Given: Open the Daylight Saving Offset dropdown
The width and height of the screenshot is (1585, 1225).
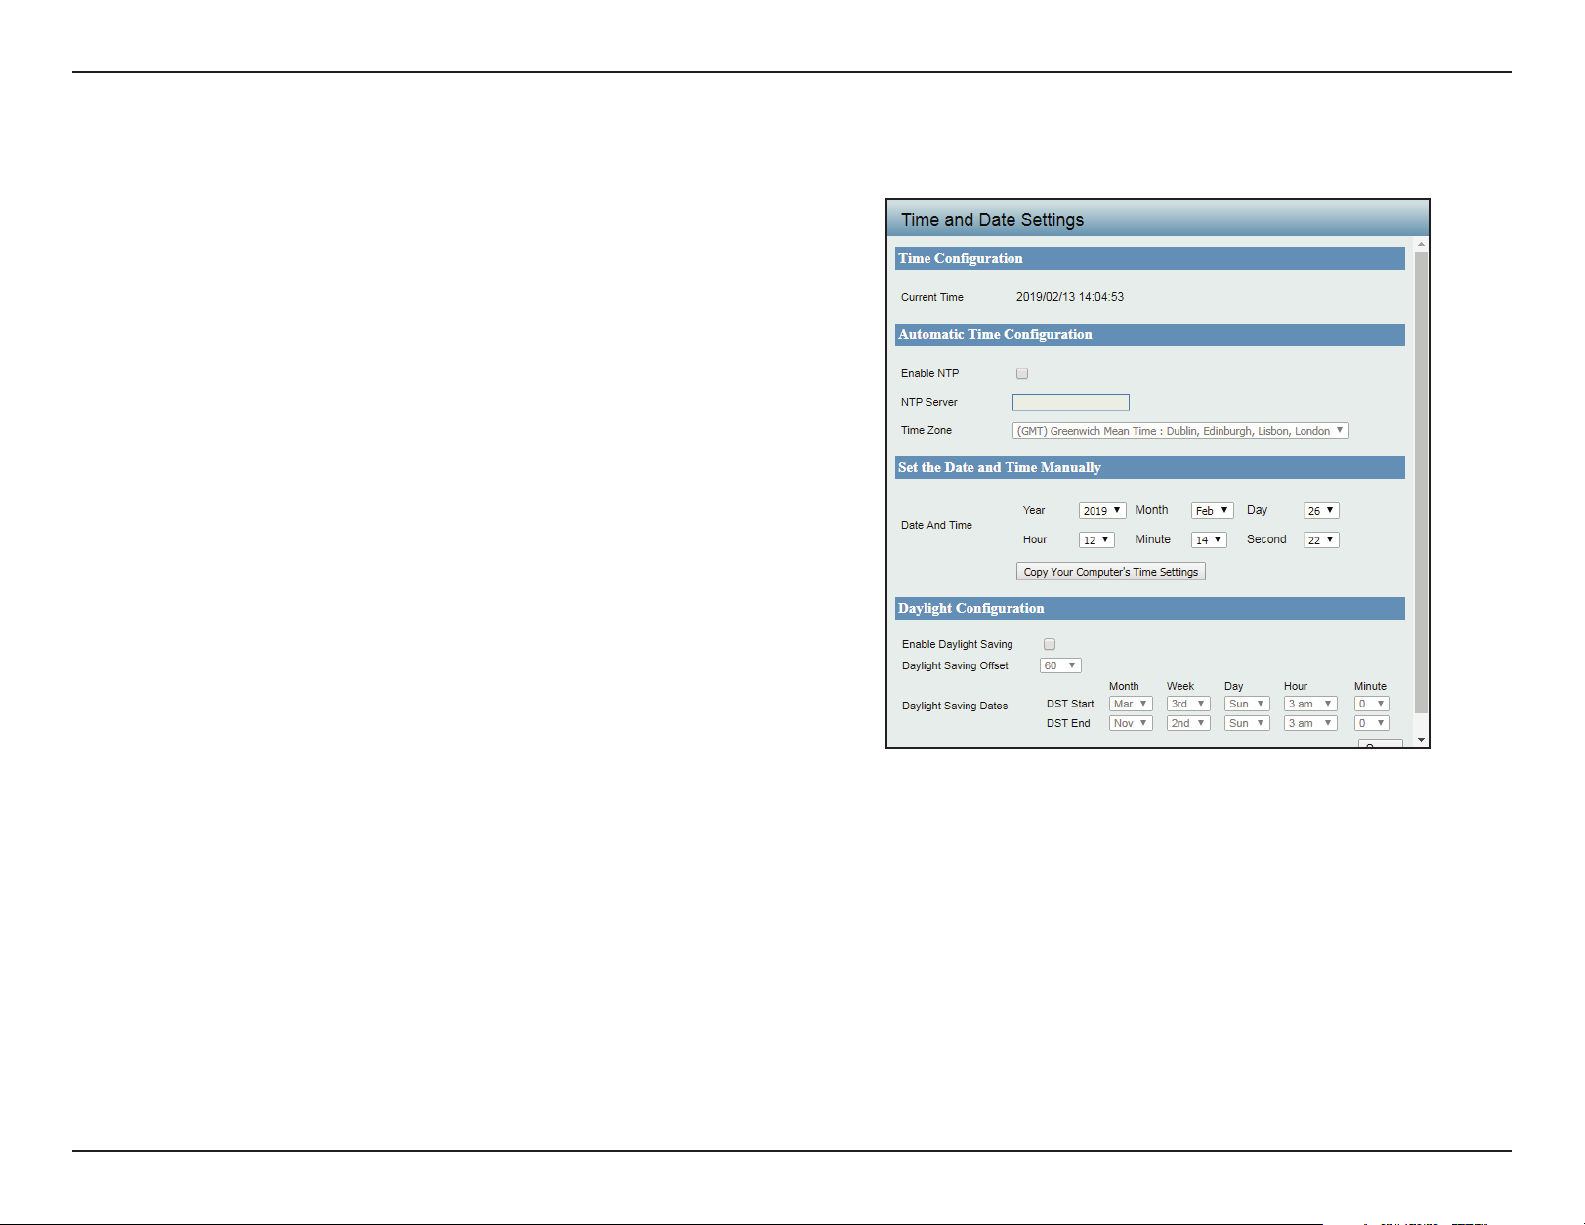Looking at the screenshot, I should point(1060,666).
